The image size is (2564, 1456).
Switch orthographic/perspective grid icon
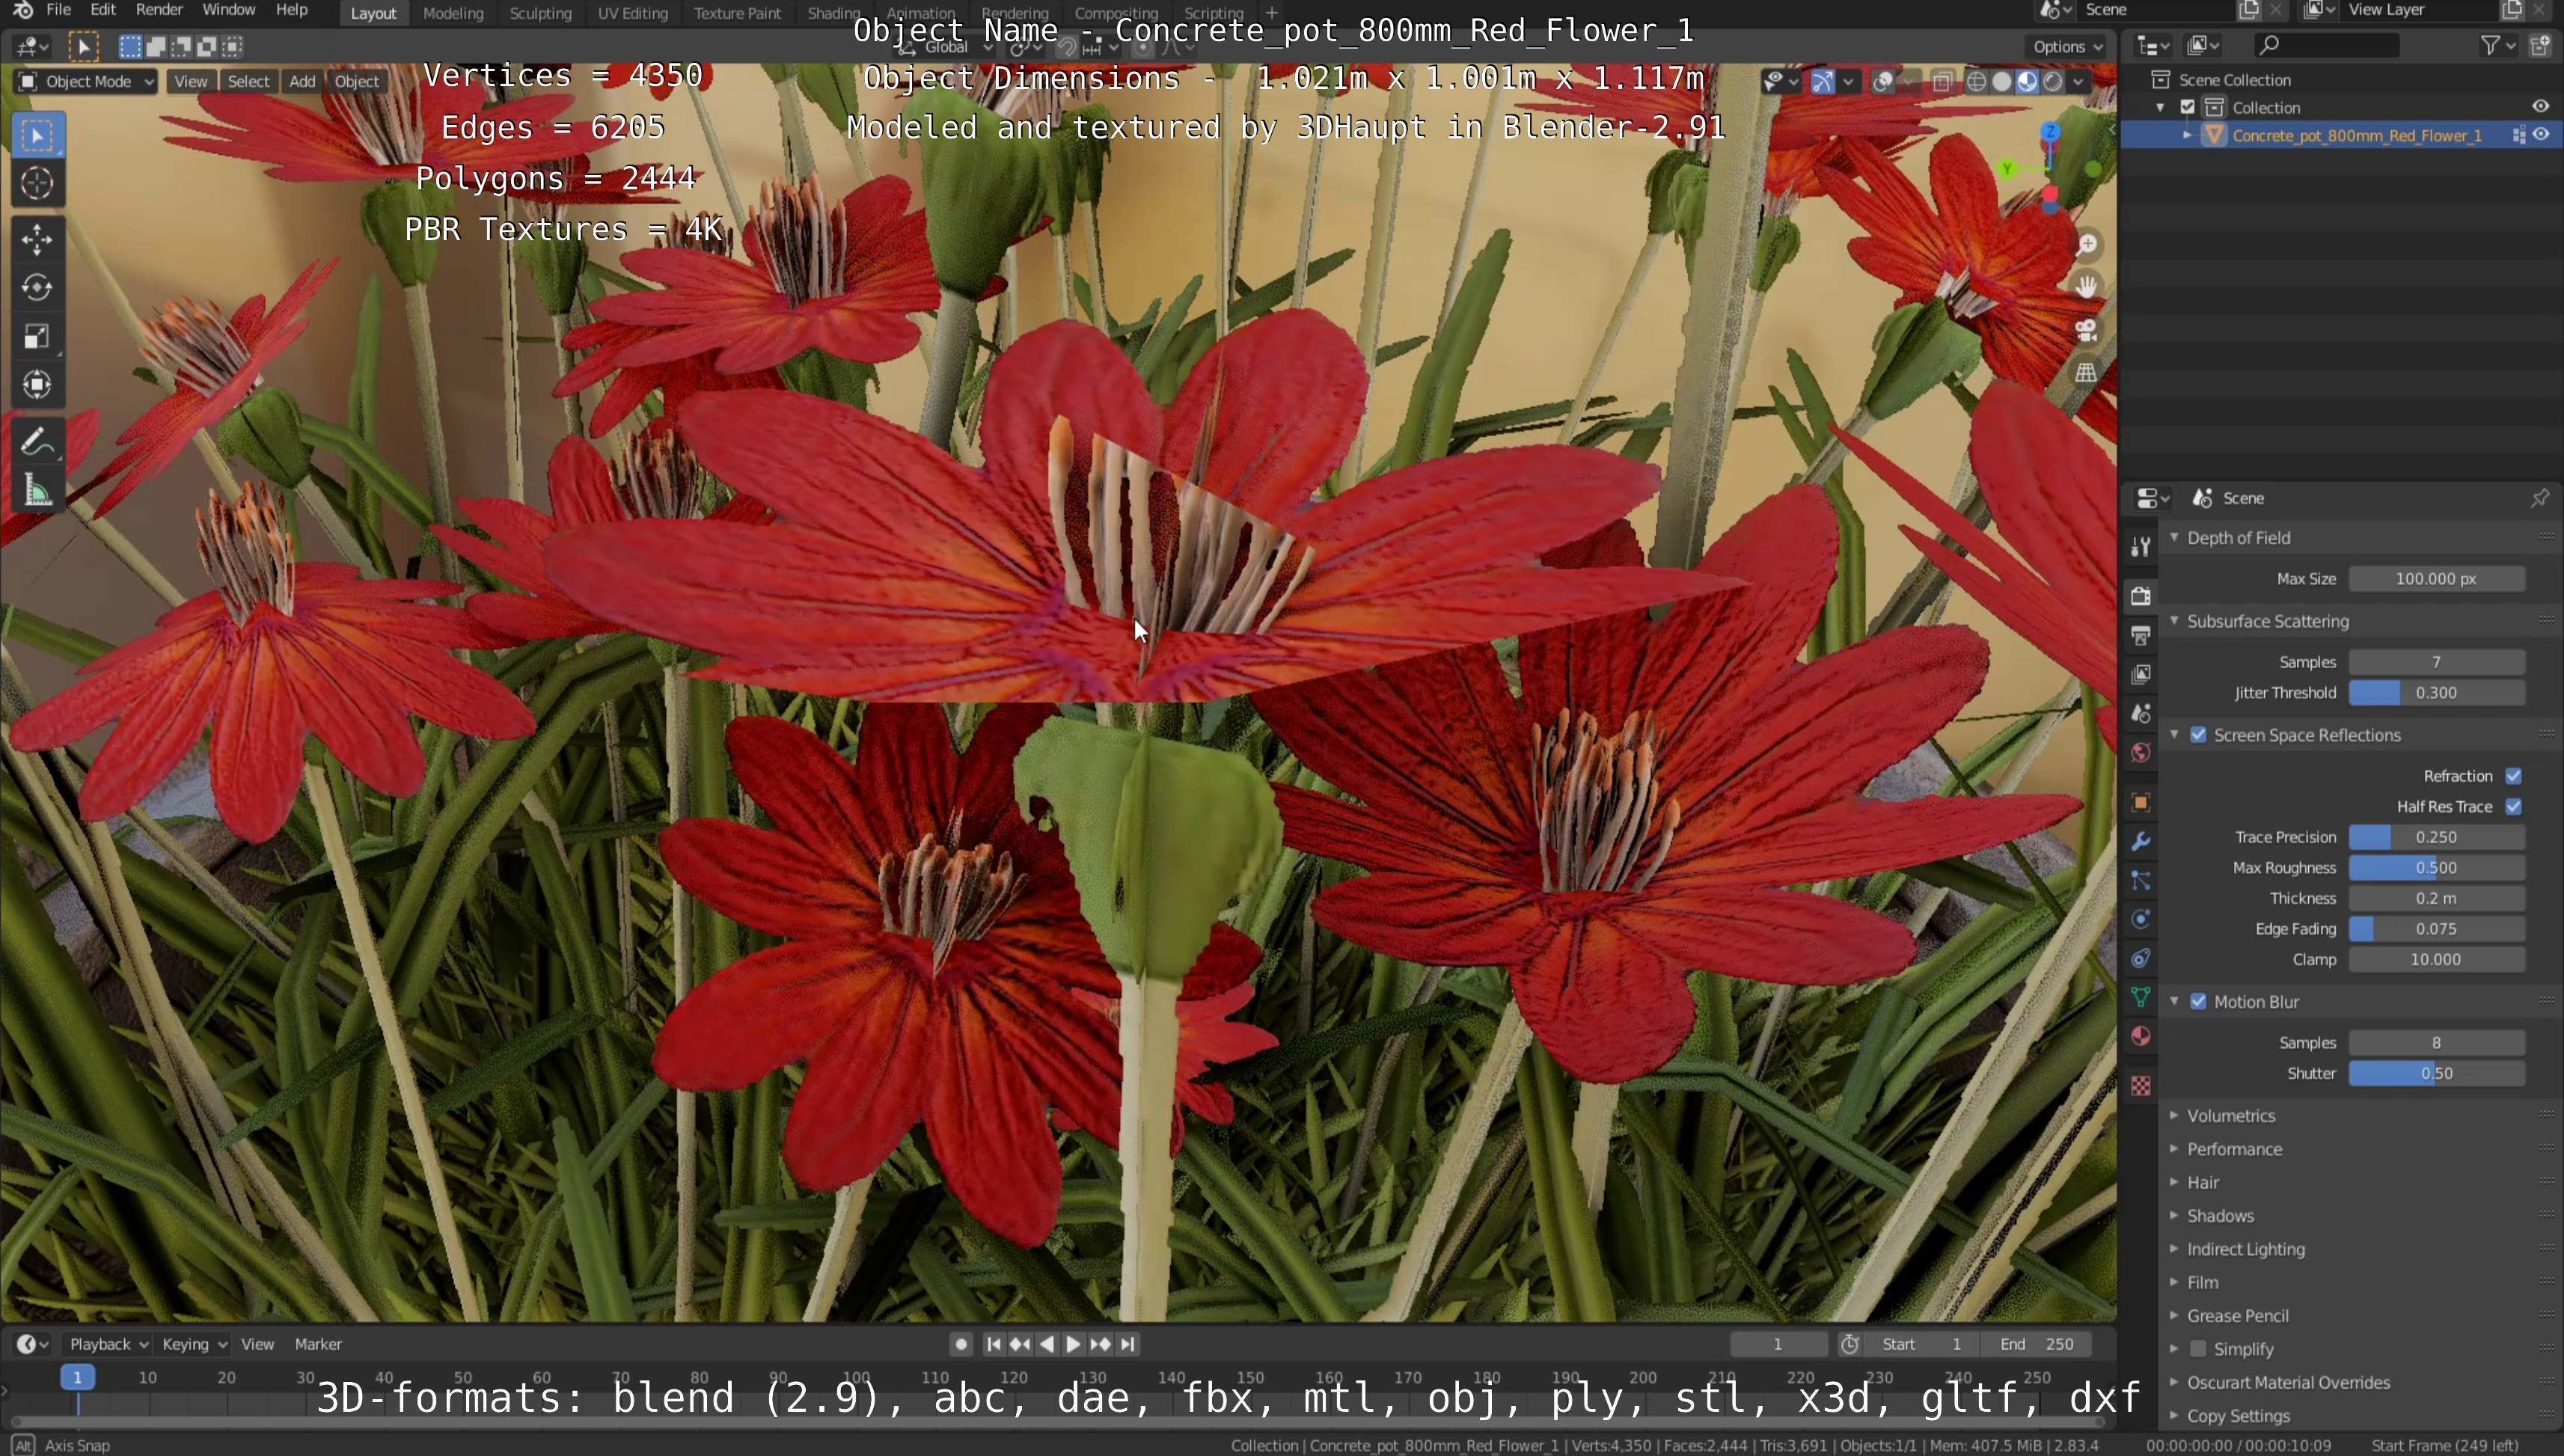(x=2086, y=372)
